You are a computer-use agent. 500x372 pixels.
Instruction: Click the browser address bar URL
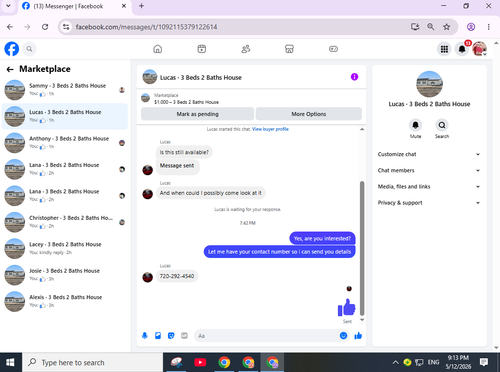pos(146,27)
